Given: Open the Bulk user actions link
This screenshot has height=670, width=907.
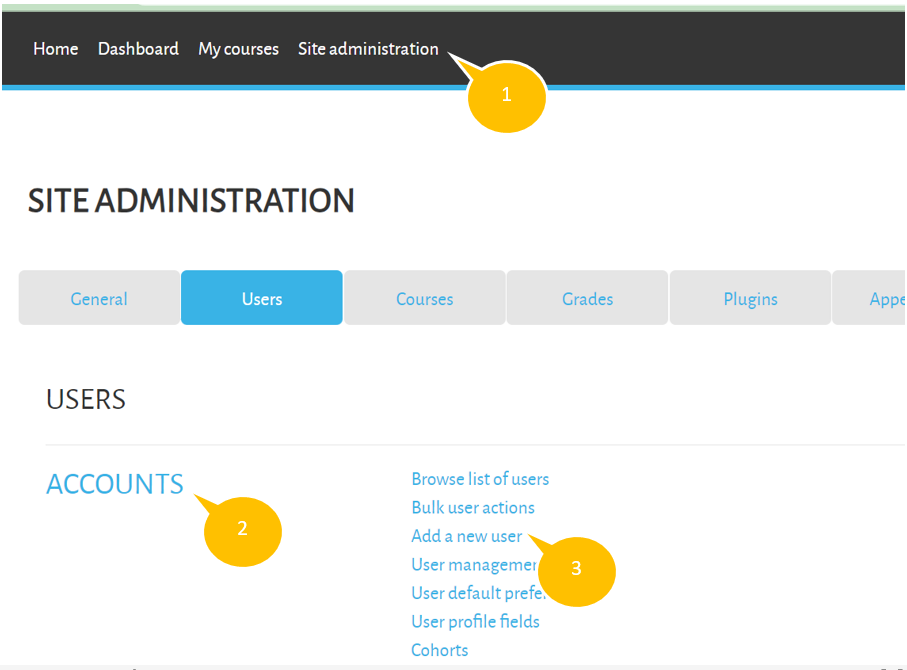Looking at the screenshot, I should coord(473,508).
